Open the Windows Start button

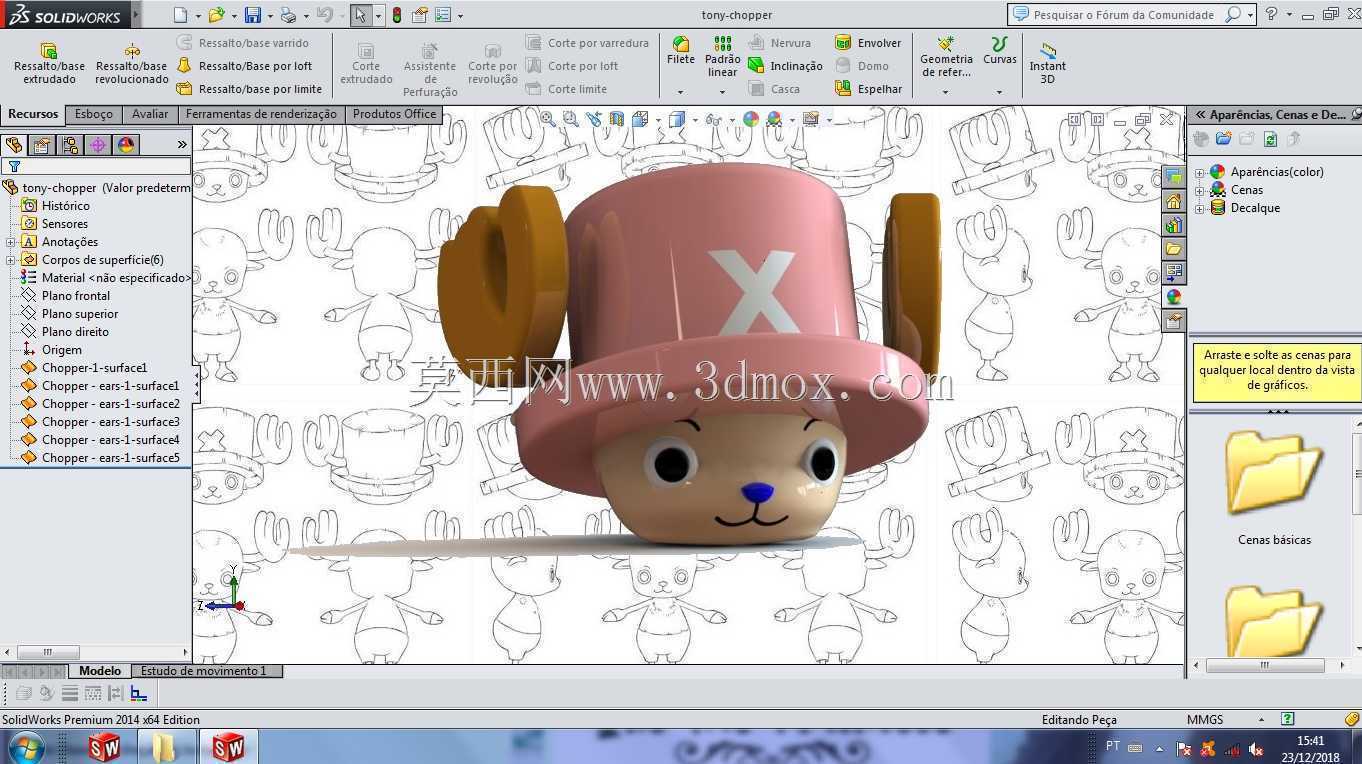25,747
